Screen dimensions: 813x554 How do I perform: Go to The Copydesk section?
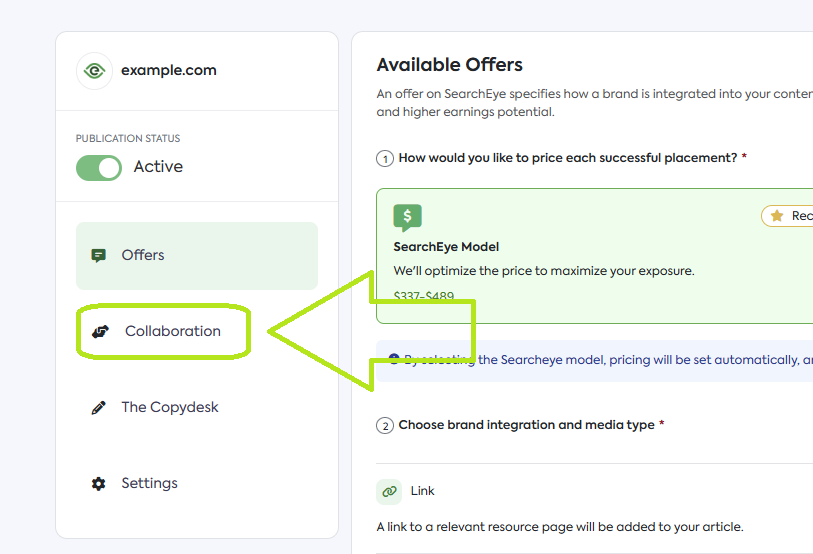(x=169, y=407)
